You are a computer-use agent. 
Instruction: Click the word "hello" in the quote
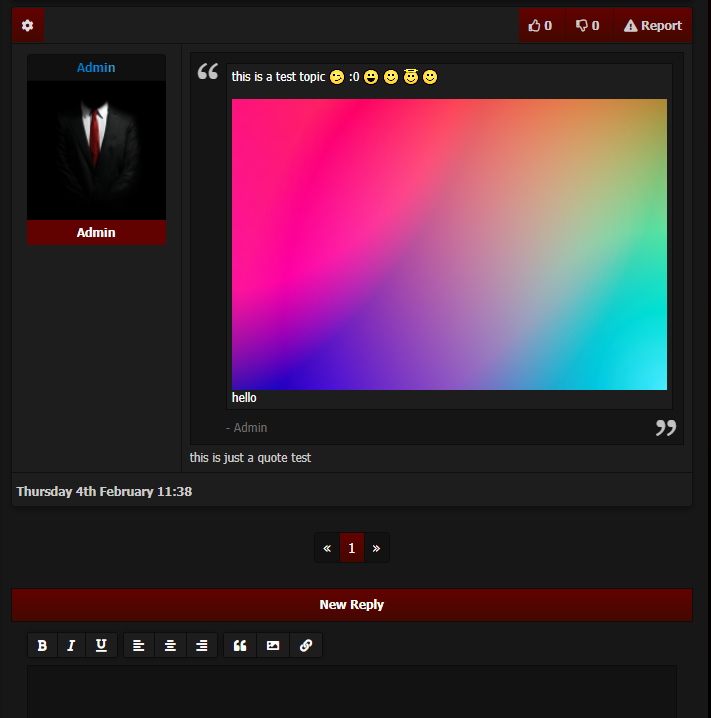tap(244, 397)
